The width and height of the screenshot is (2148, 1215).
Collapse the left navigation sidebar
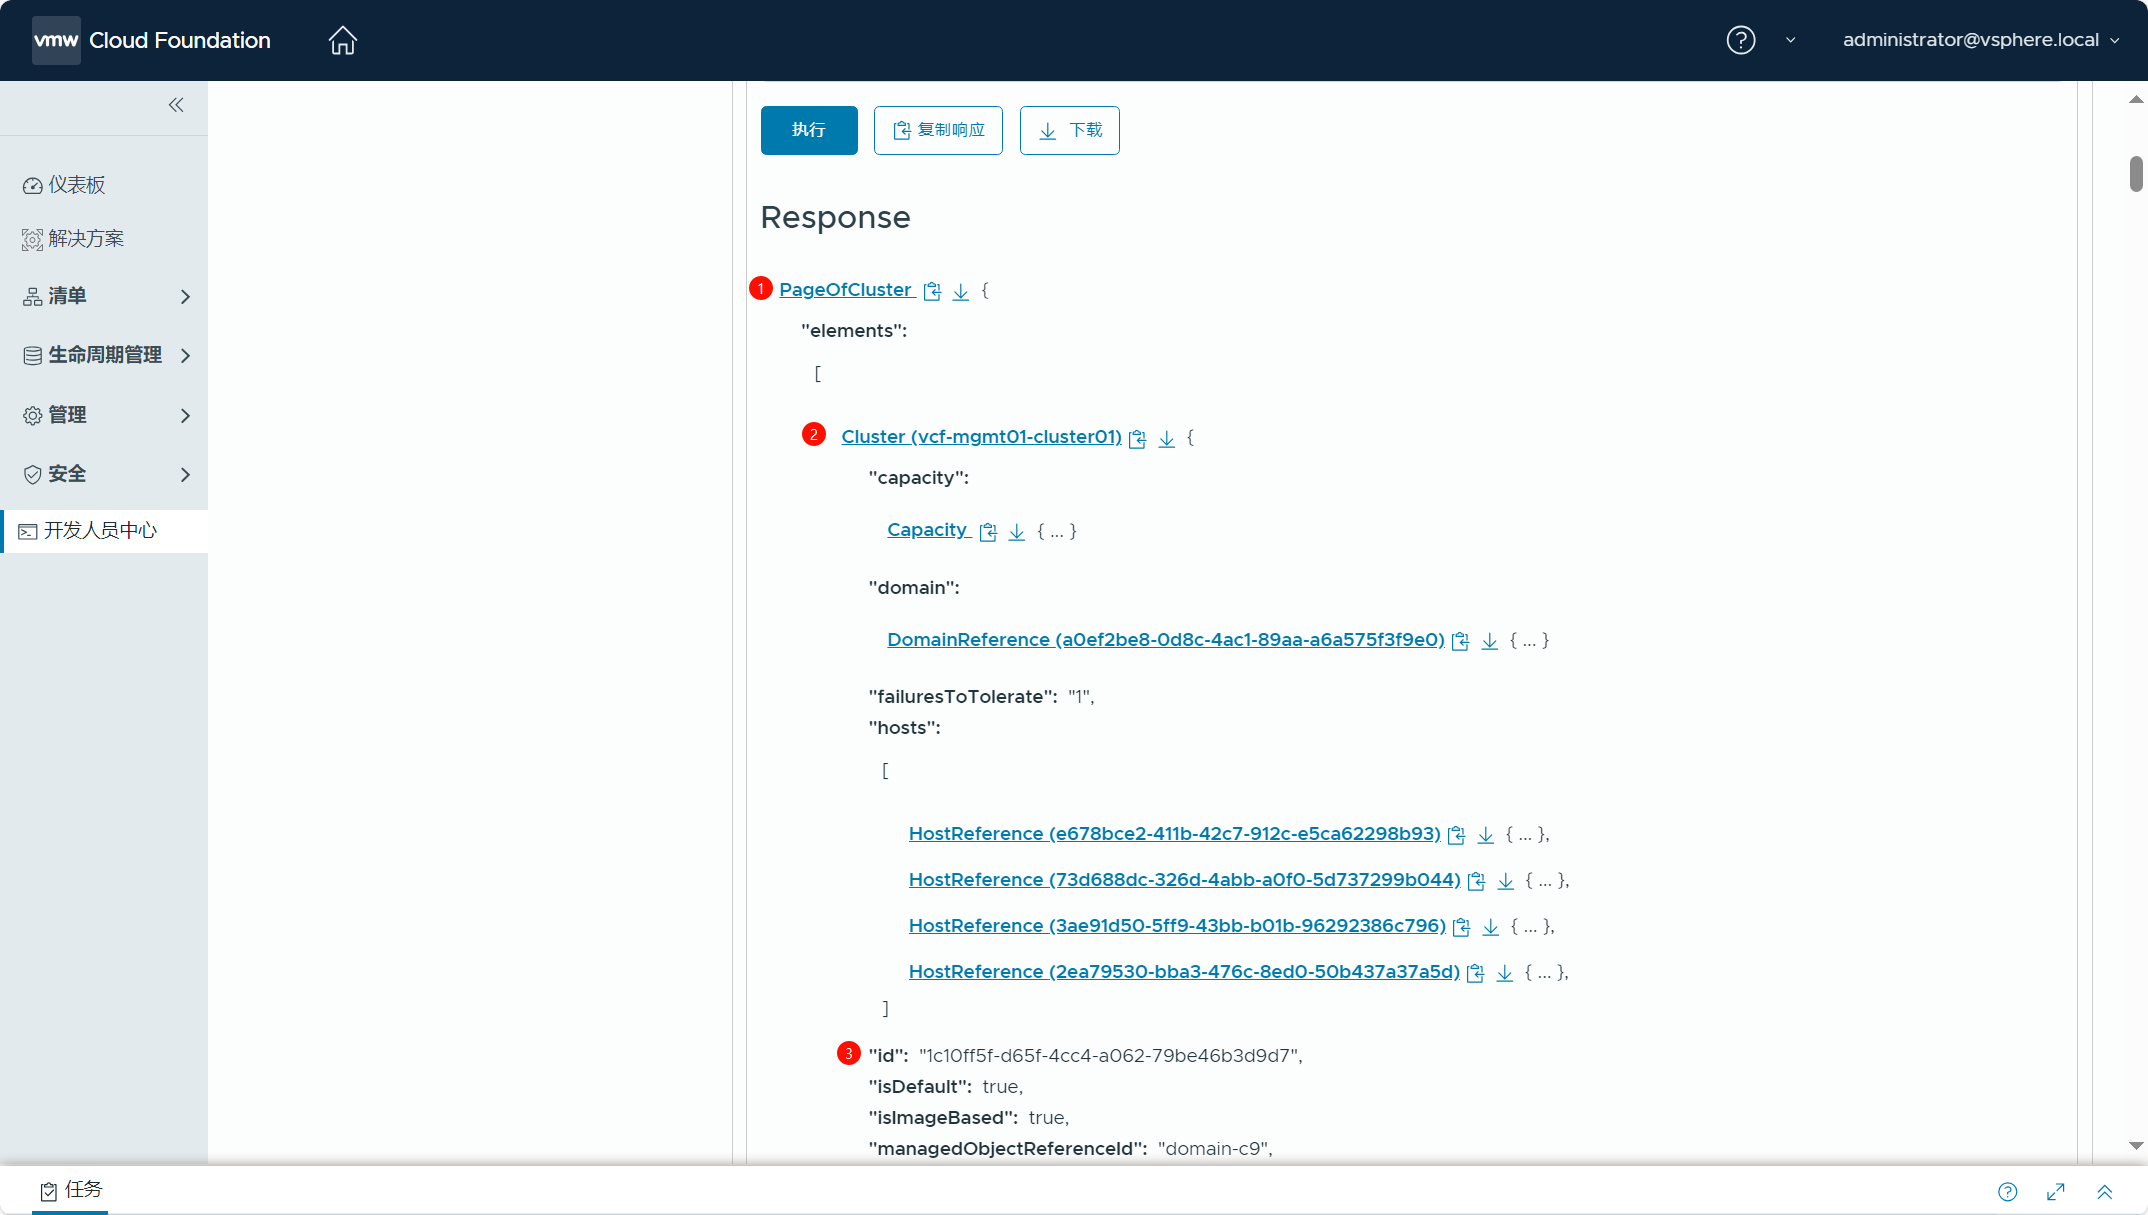(176, 105)
